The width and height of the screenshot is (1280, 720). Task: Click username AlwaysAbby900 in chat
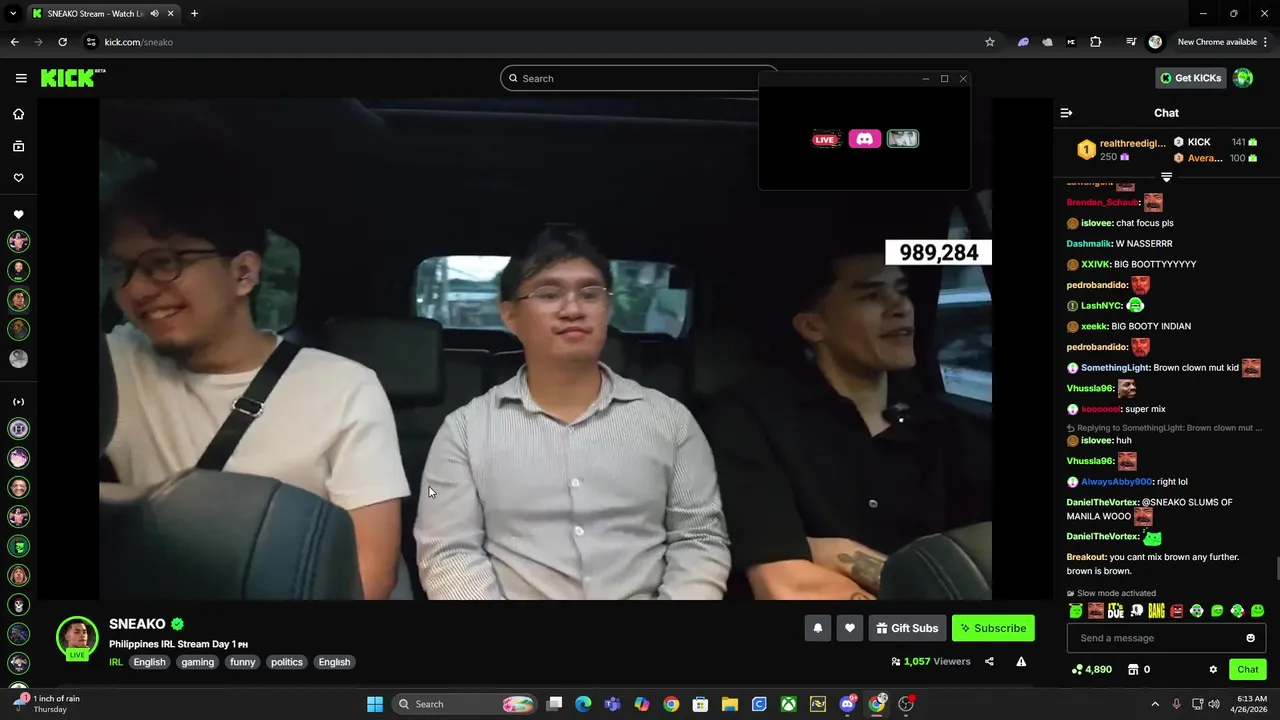pyautogui.click(x=1117, y=482)
